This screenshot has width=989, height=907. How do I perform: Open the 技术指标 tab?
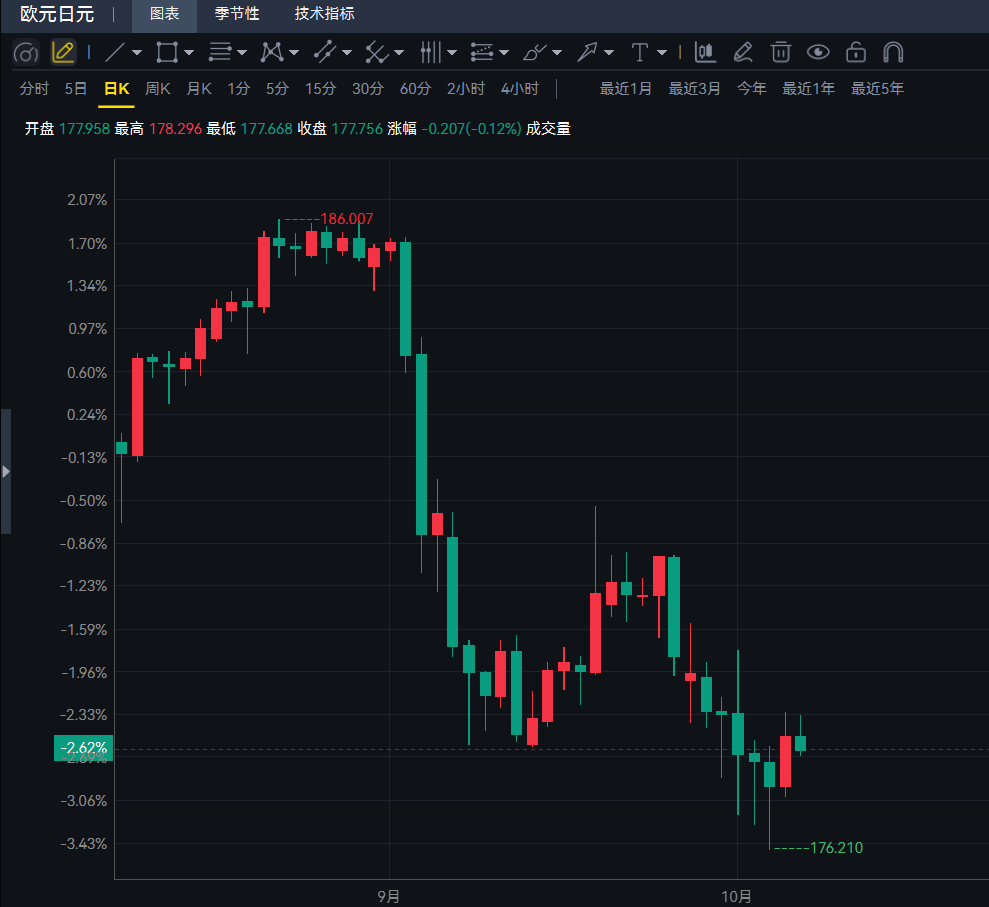324,14
